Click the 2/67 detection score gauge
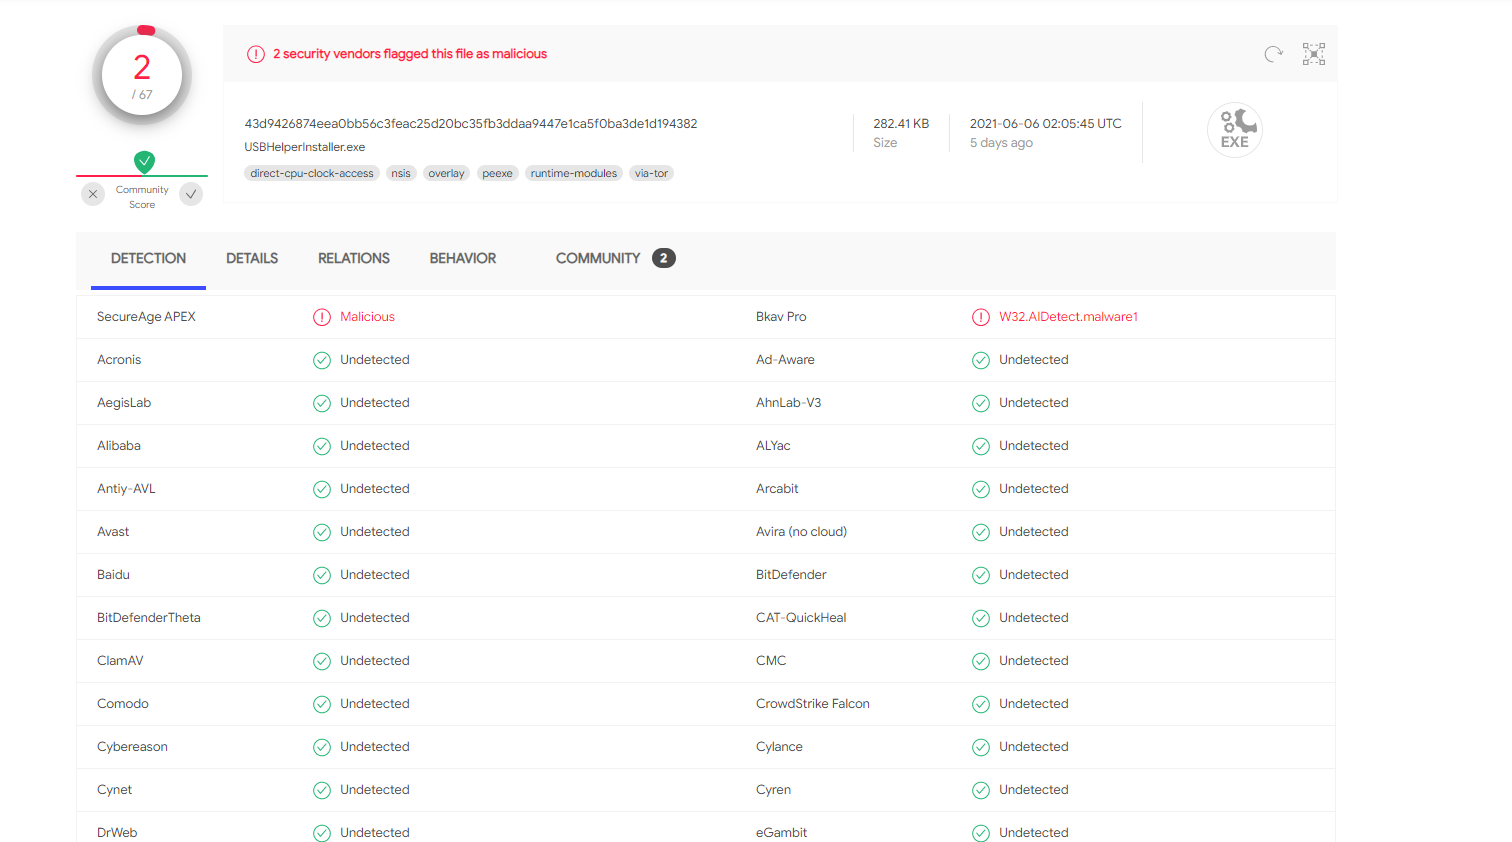 click(x=142, y=74)
